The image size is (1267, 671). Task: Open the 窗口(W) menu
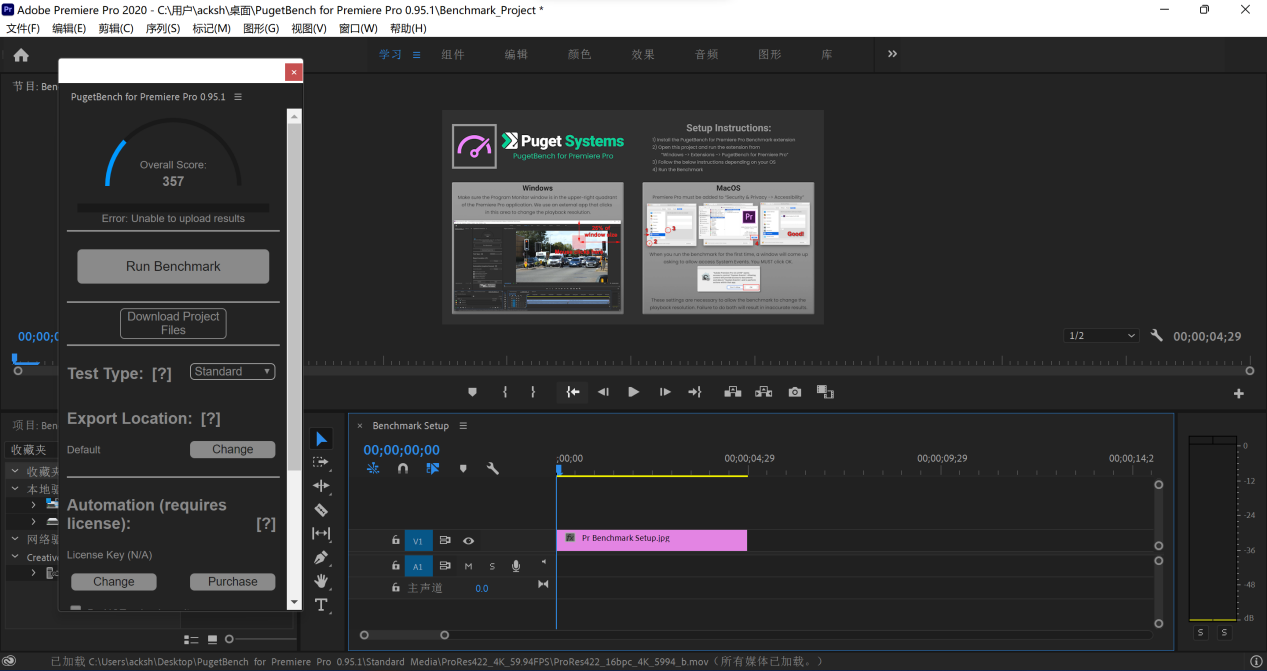point(358,28)
